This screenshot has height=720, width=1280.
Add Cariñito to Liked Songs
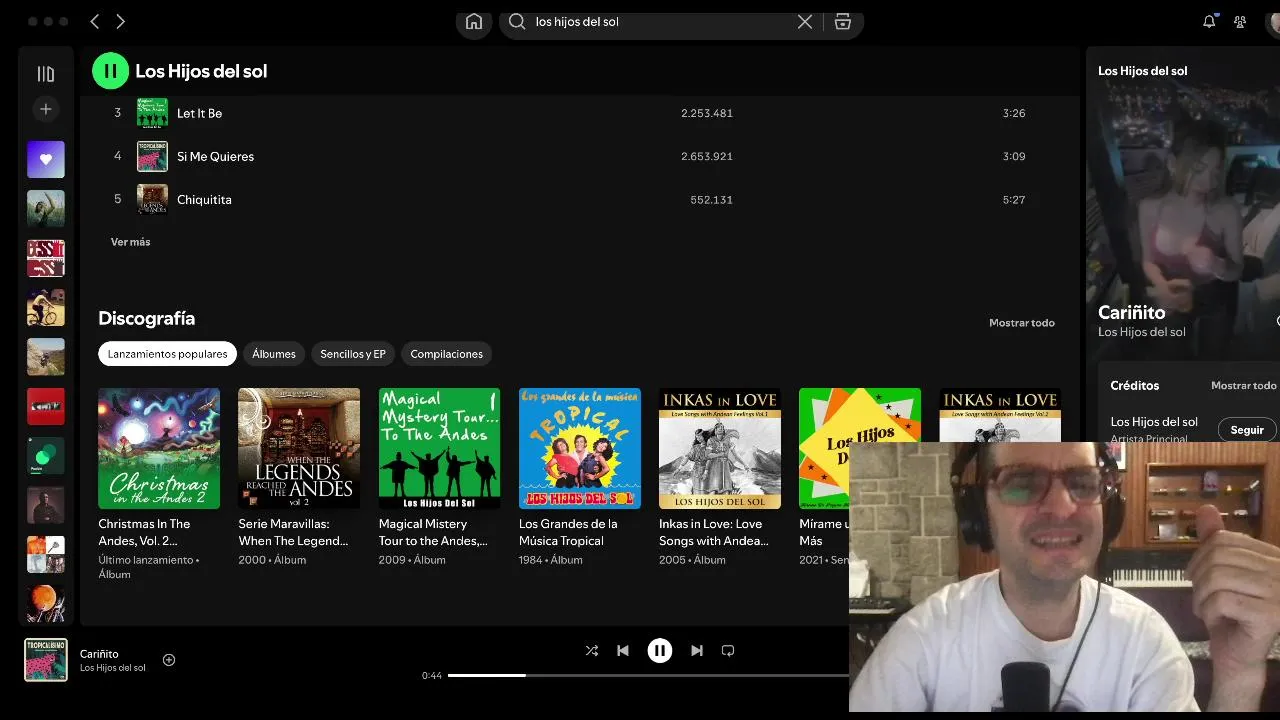(169, 659)
